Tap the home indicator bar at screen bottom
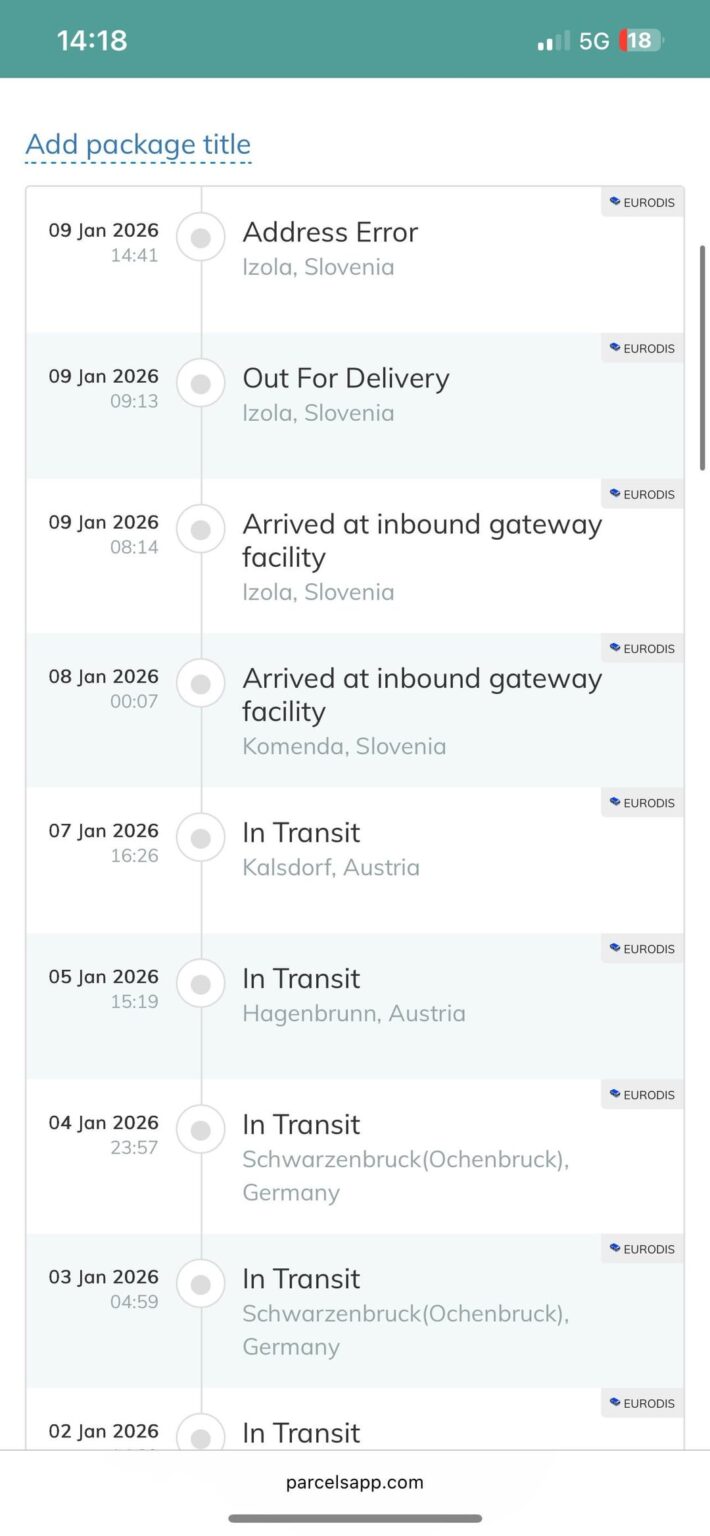 click(354, 1516)
